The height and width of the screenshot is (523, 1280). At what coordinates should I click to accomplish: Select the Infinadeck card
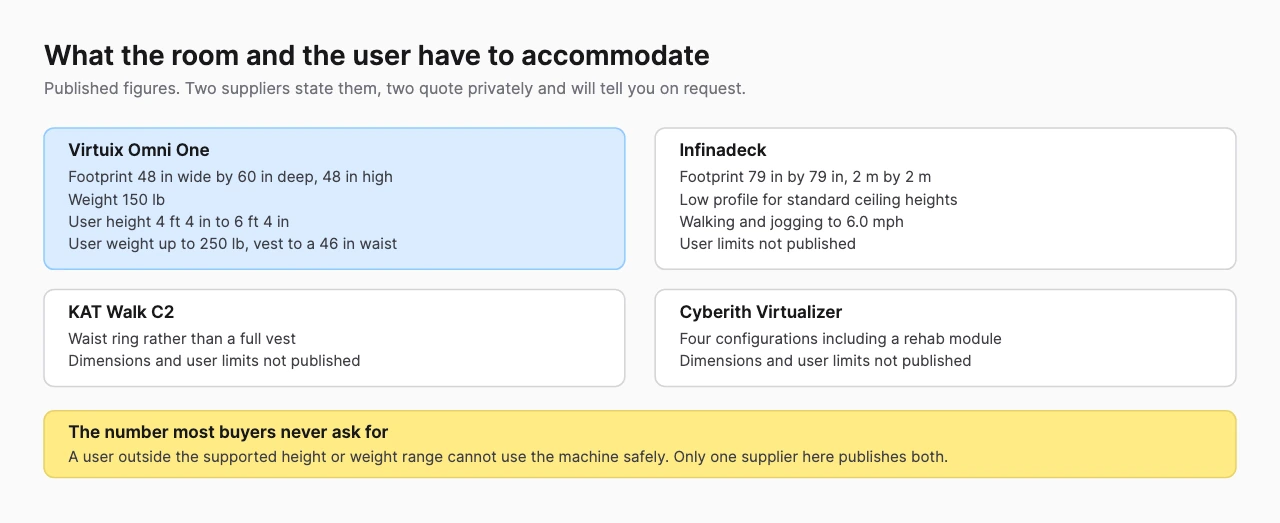click(945, 198)
